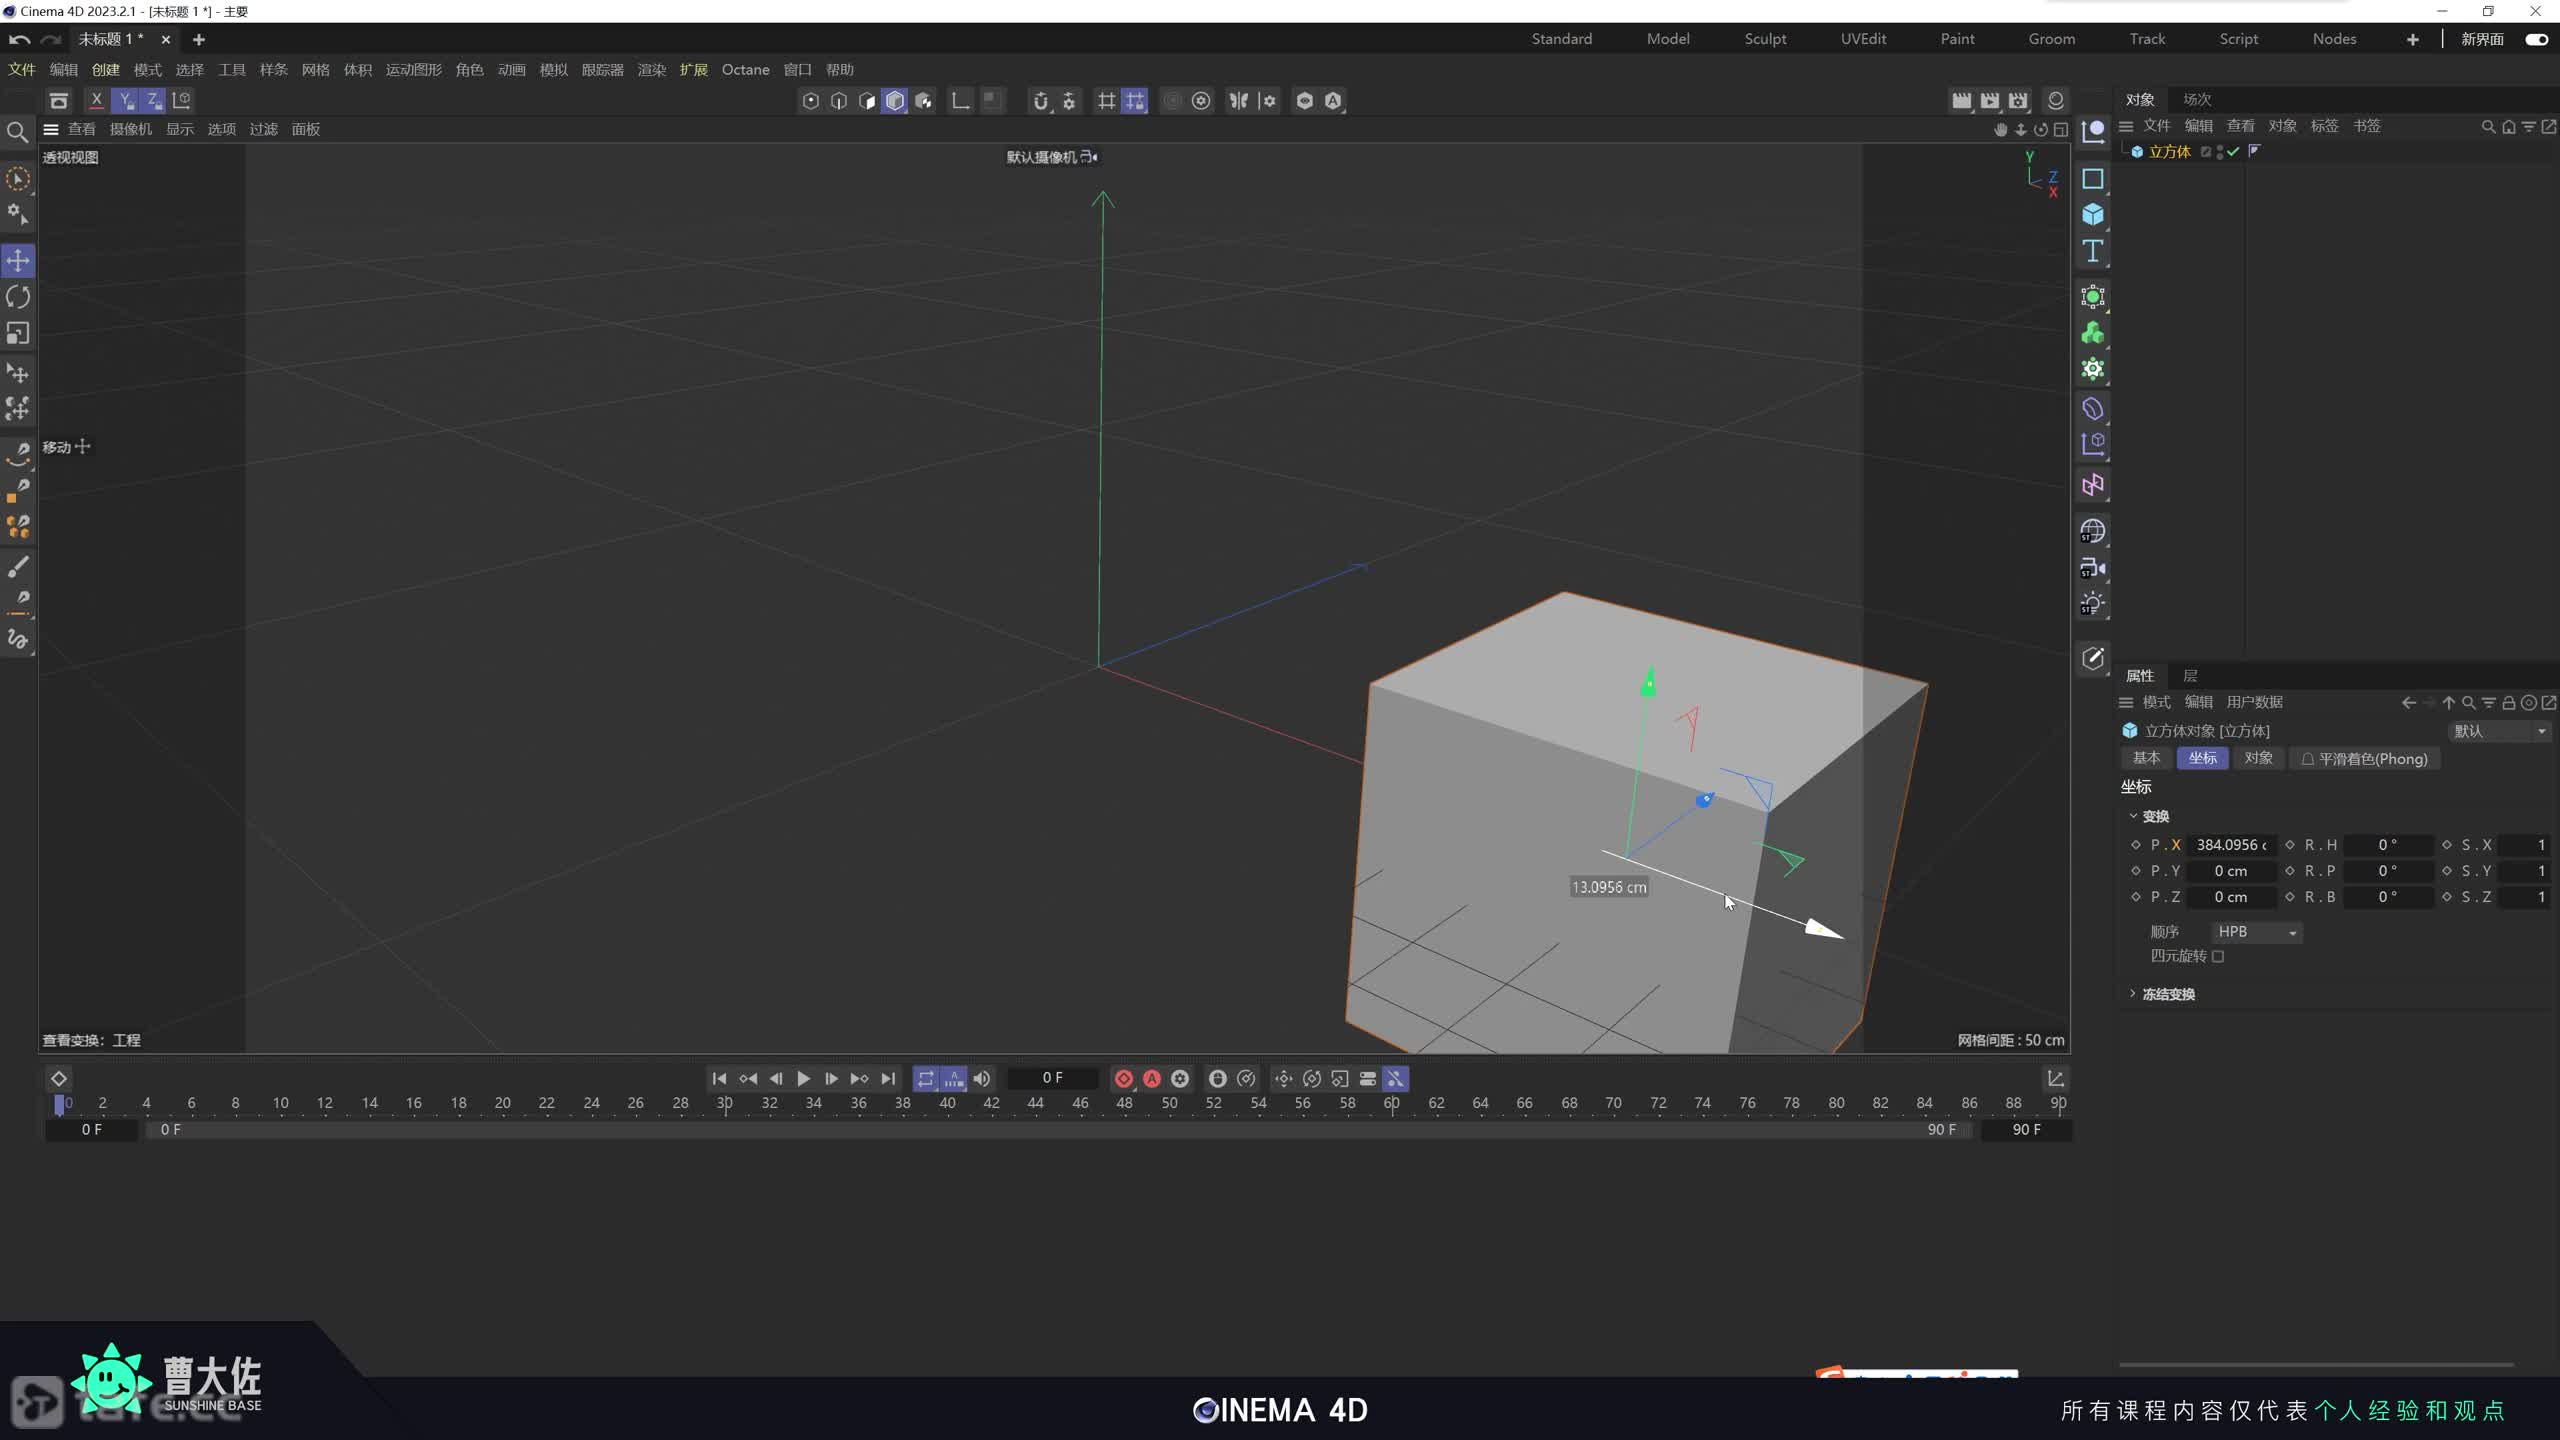Click the Record active objects button
This screenshot has height=1440, width=2560.
(x=1124, y=1078)
